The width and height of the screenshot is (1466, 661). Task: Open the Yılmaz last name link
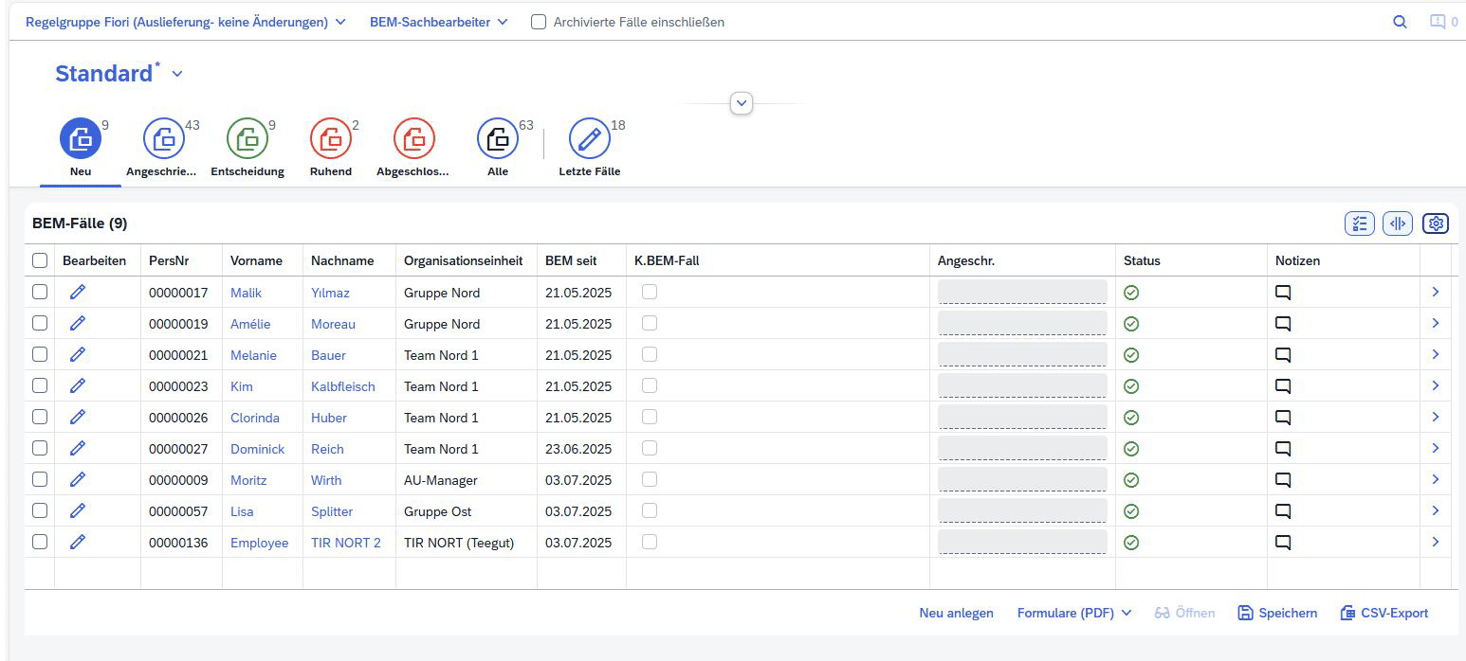330,293
